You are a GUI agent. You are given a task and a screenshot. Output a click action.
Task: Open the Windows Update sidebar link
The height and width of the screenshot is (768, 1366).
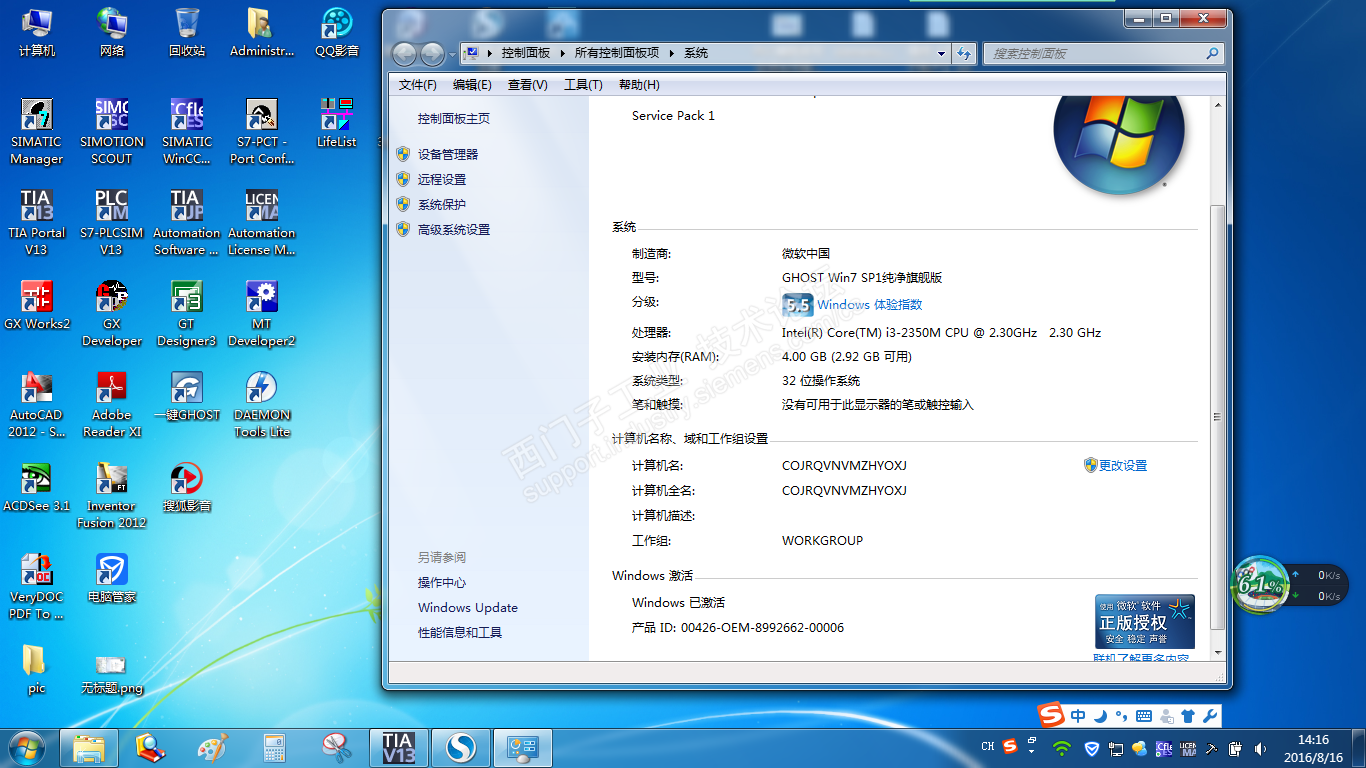click(x=468, y=608)
